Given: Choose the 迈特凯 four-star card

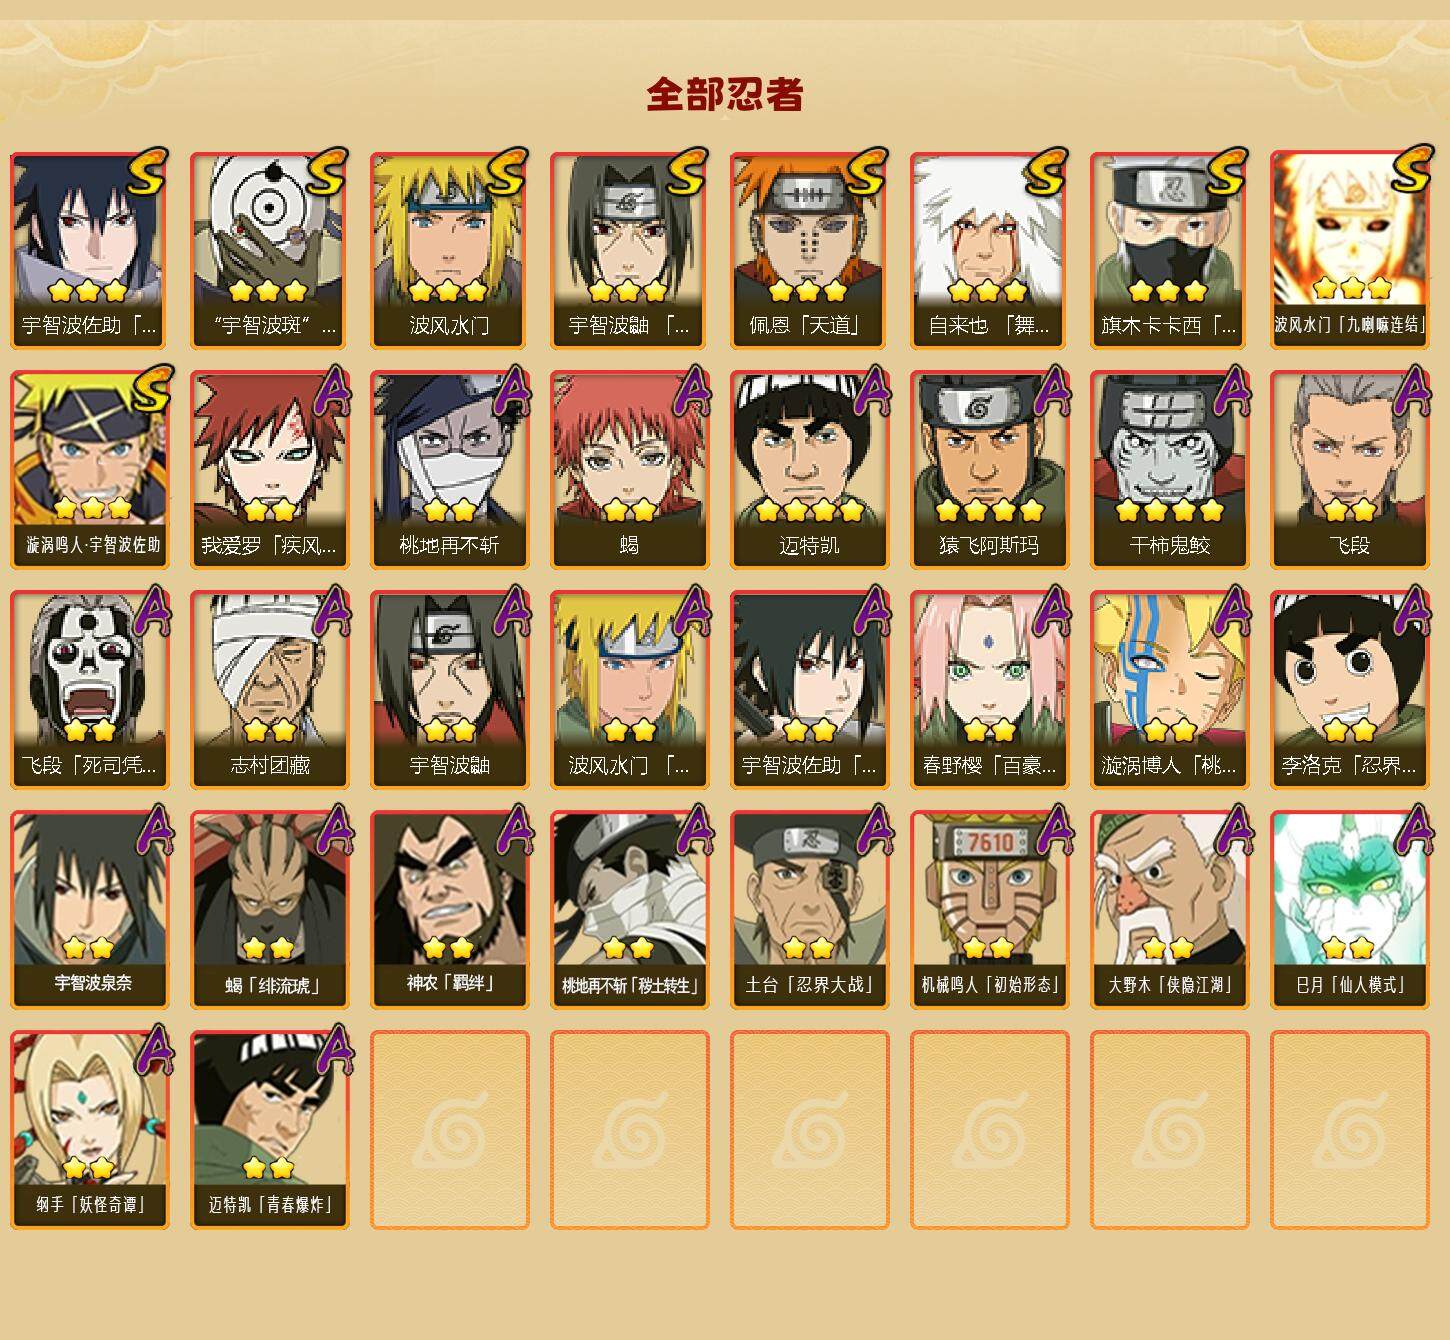Looking at the screenshot, I should pyautogui.click(x=809, y=470).
